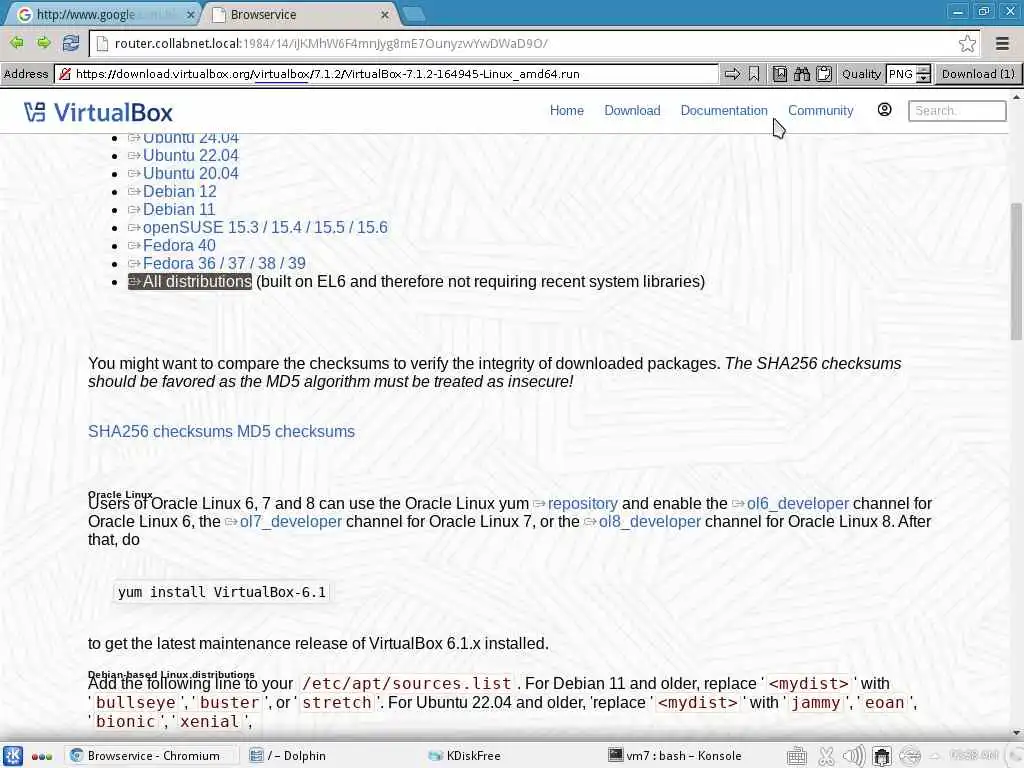Click the Go arrow next to the Address field
The height and width of the screenshot is (768, 1024).
pos(732,74)
